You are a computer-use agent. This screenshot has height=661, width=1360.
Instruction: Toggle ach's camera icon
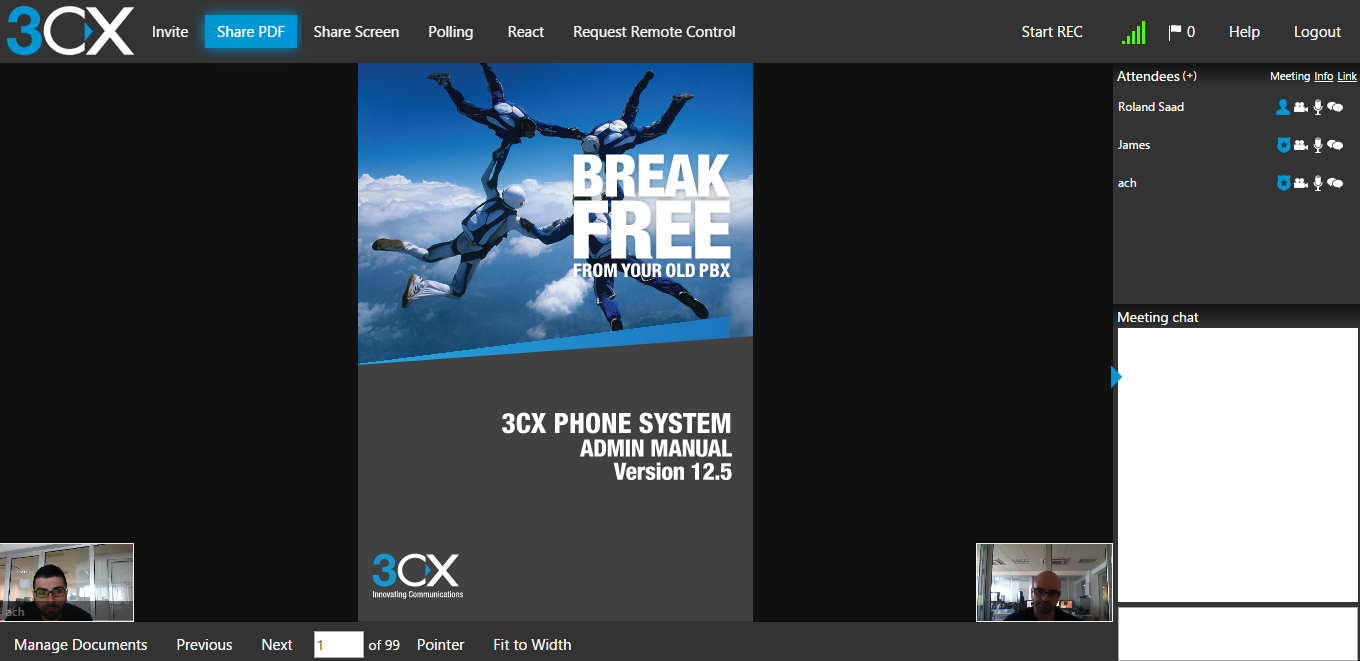point(1301,183)
